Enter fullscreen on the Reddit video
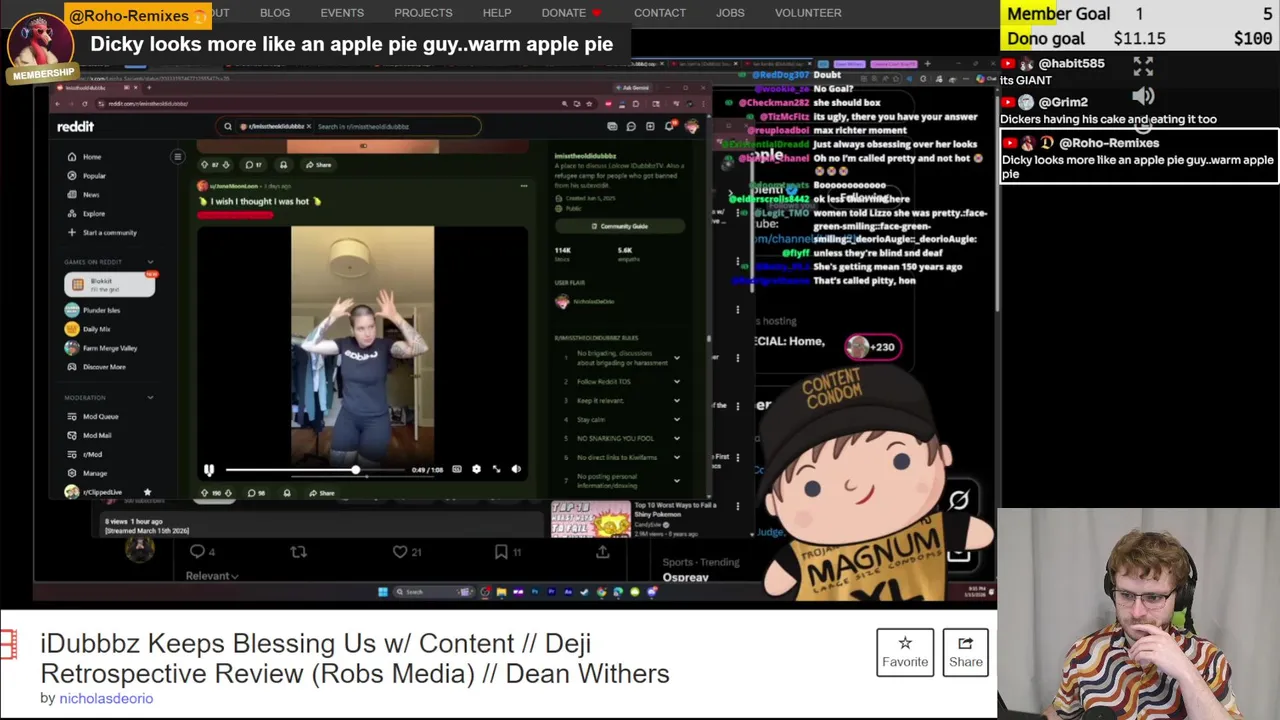The width and height of the screenshot is (1280, 720). pos(496,469)
